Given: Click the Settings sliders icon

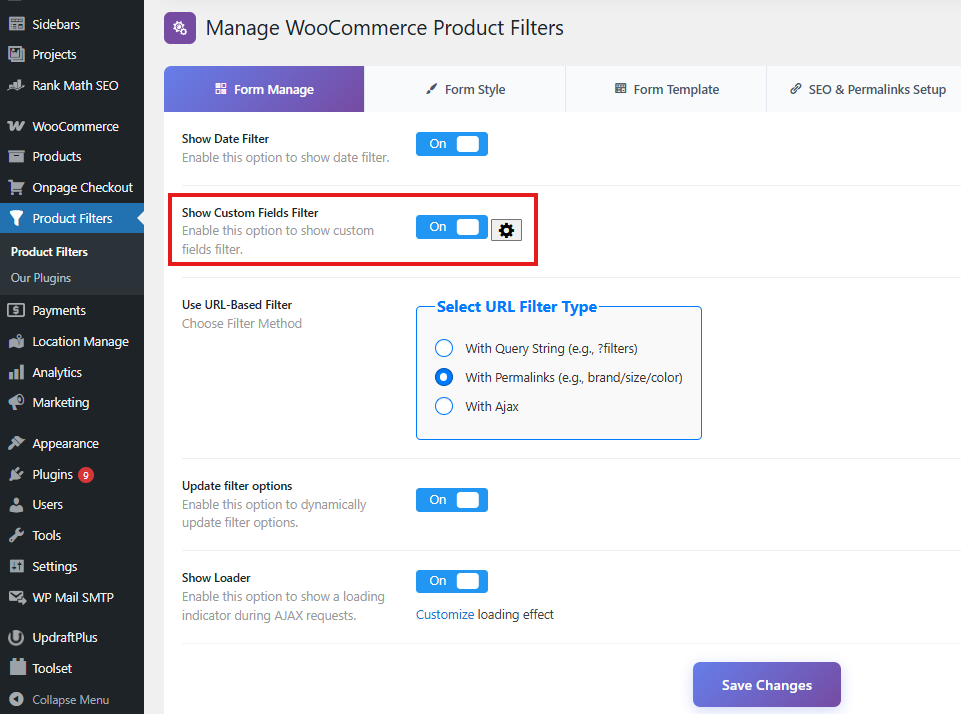Looking at the screenshot, I should pyautogui.click(x=17, y=566).
